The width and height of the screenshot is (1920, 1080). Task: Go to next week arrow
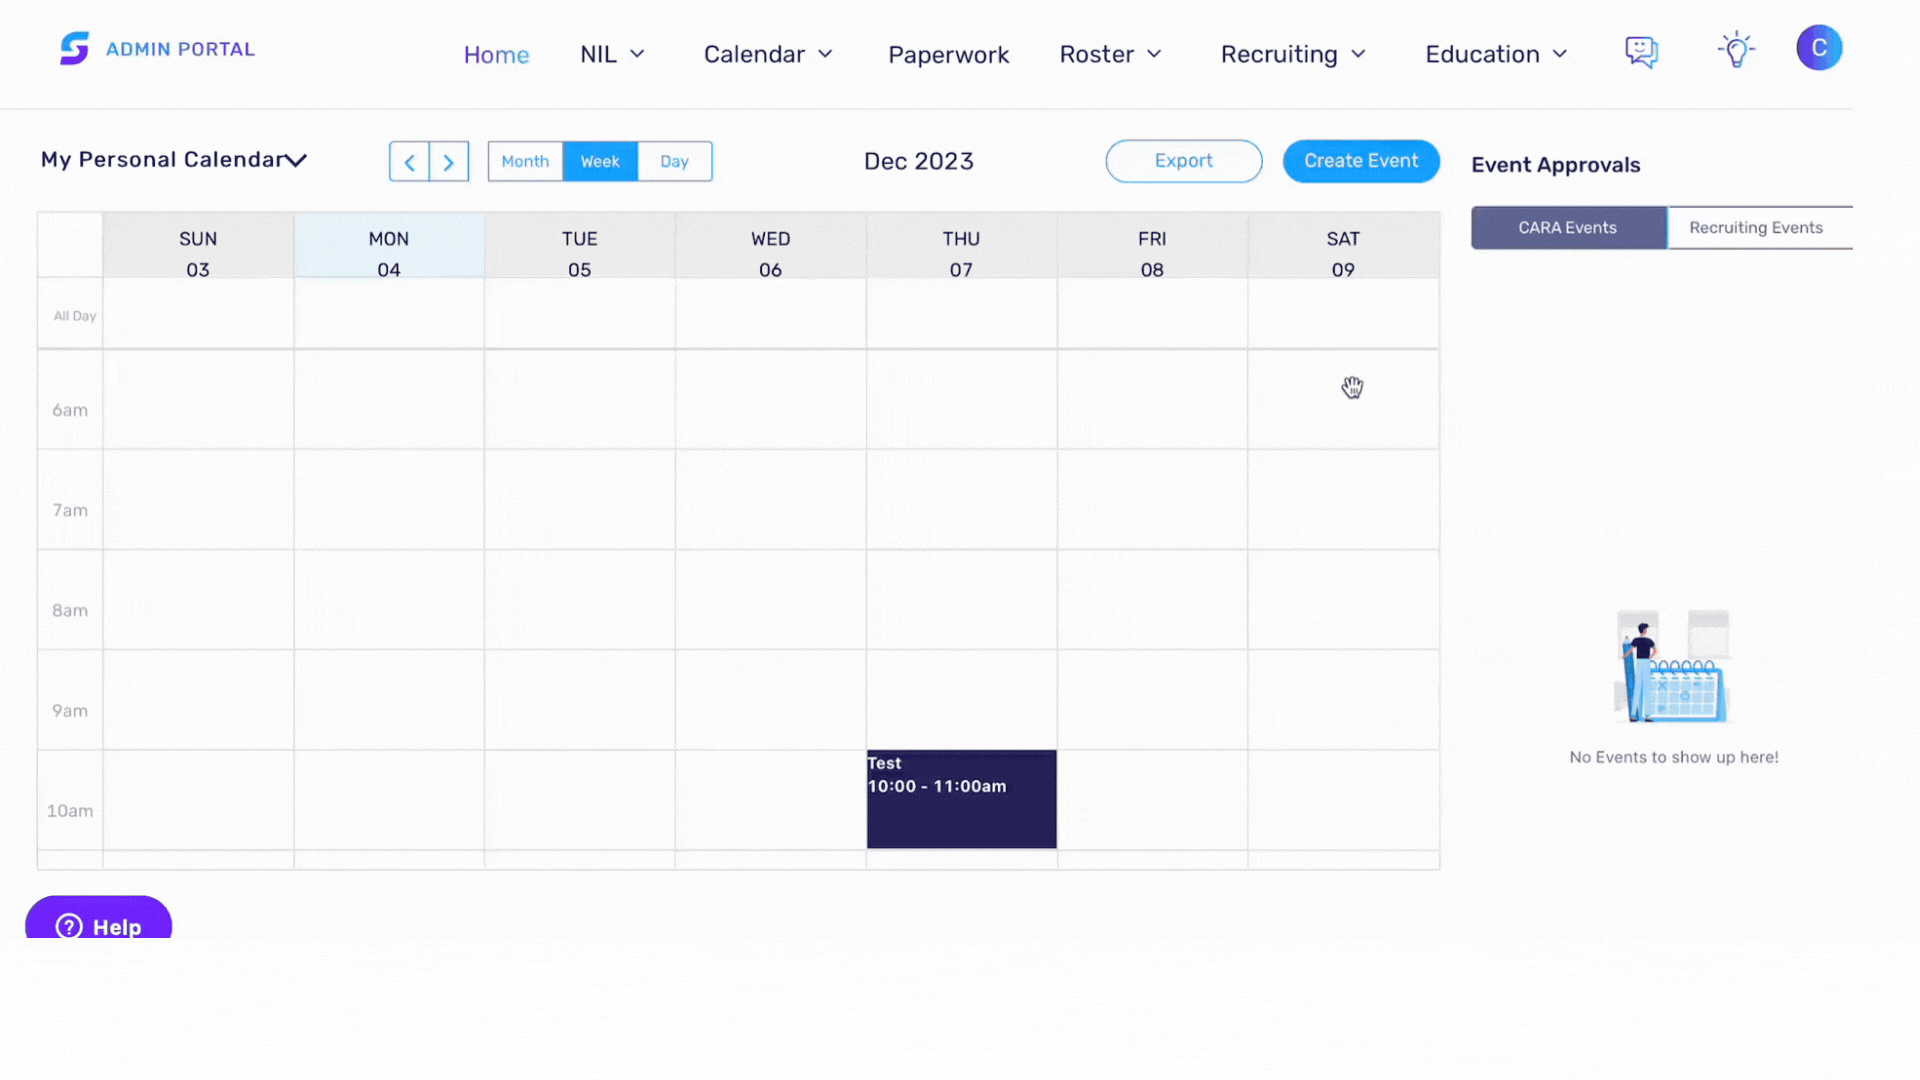[449, 162]
